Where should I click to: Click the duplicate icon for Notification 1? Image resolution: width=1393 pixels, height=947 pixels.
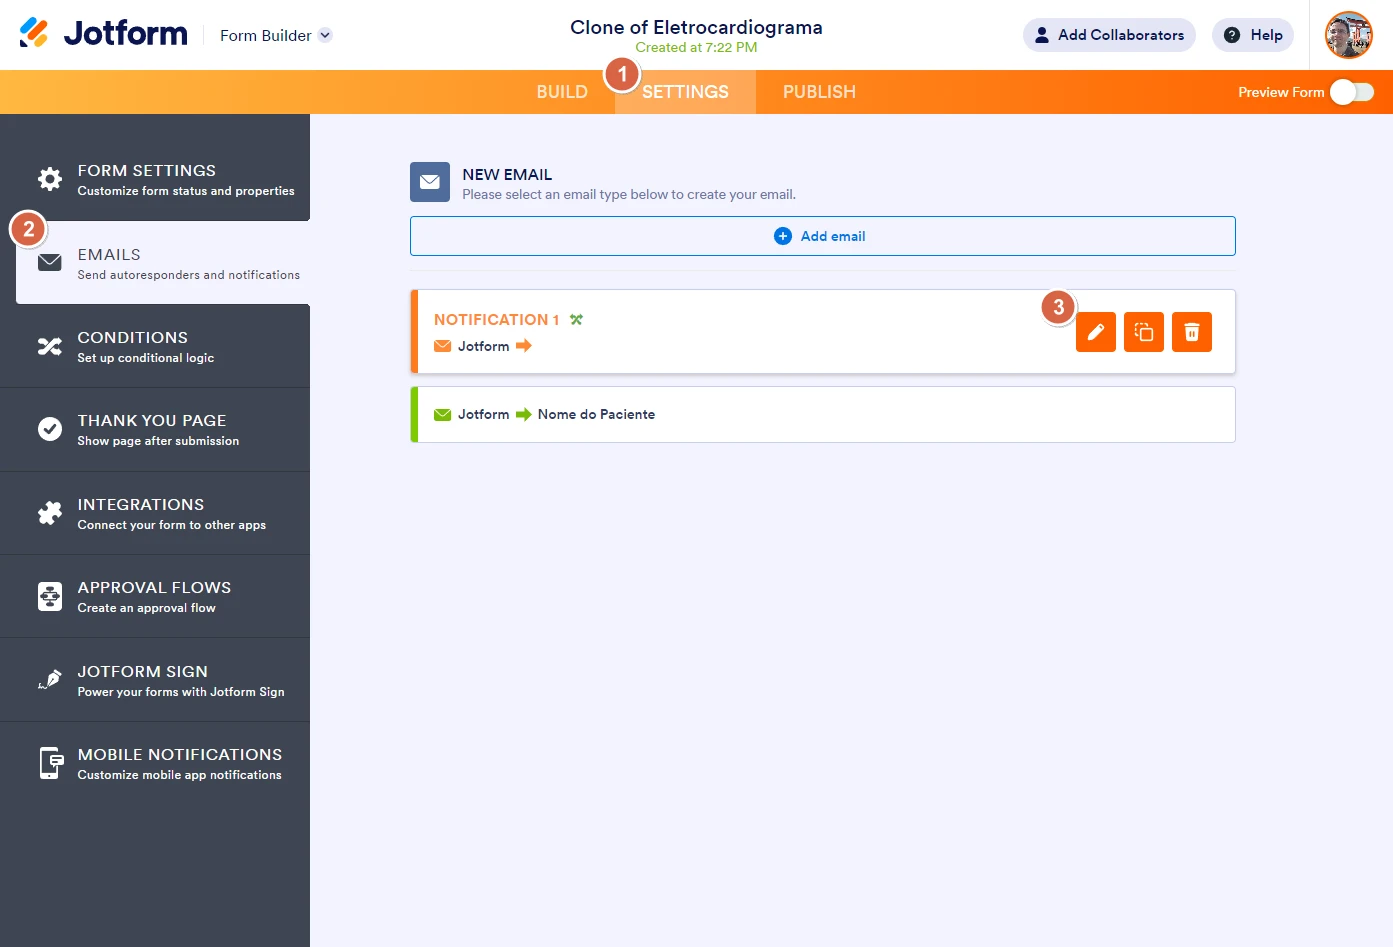(x=1143, y=332)
